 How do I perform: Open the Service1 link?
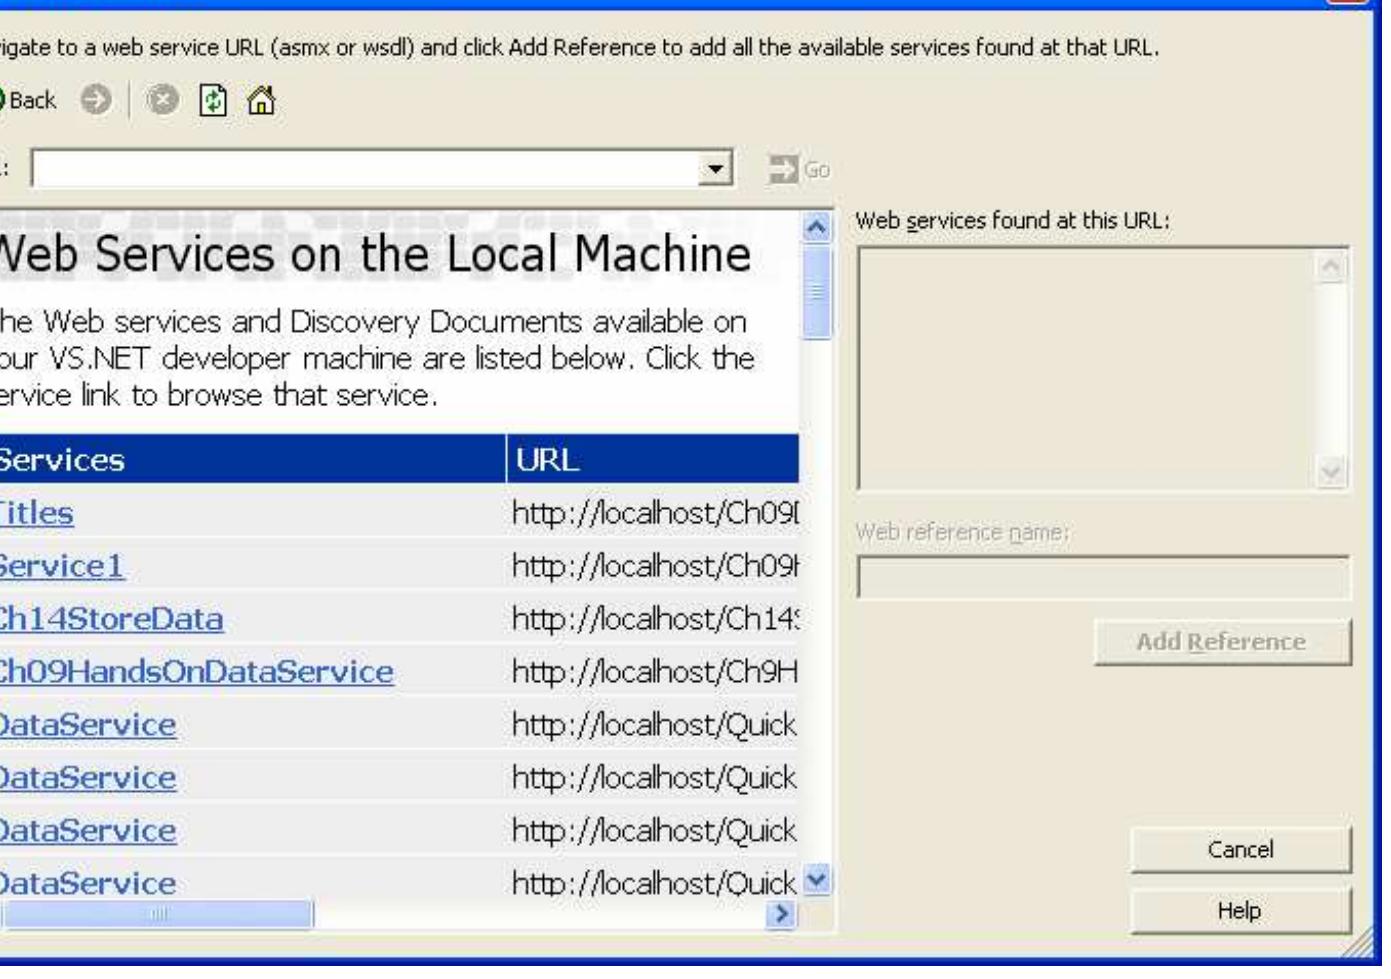coord(61,566)
